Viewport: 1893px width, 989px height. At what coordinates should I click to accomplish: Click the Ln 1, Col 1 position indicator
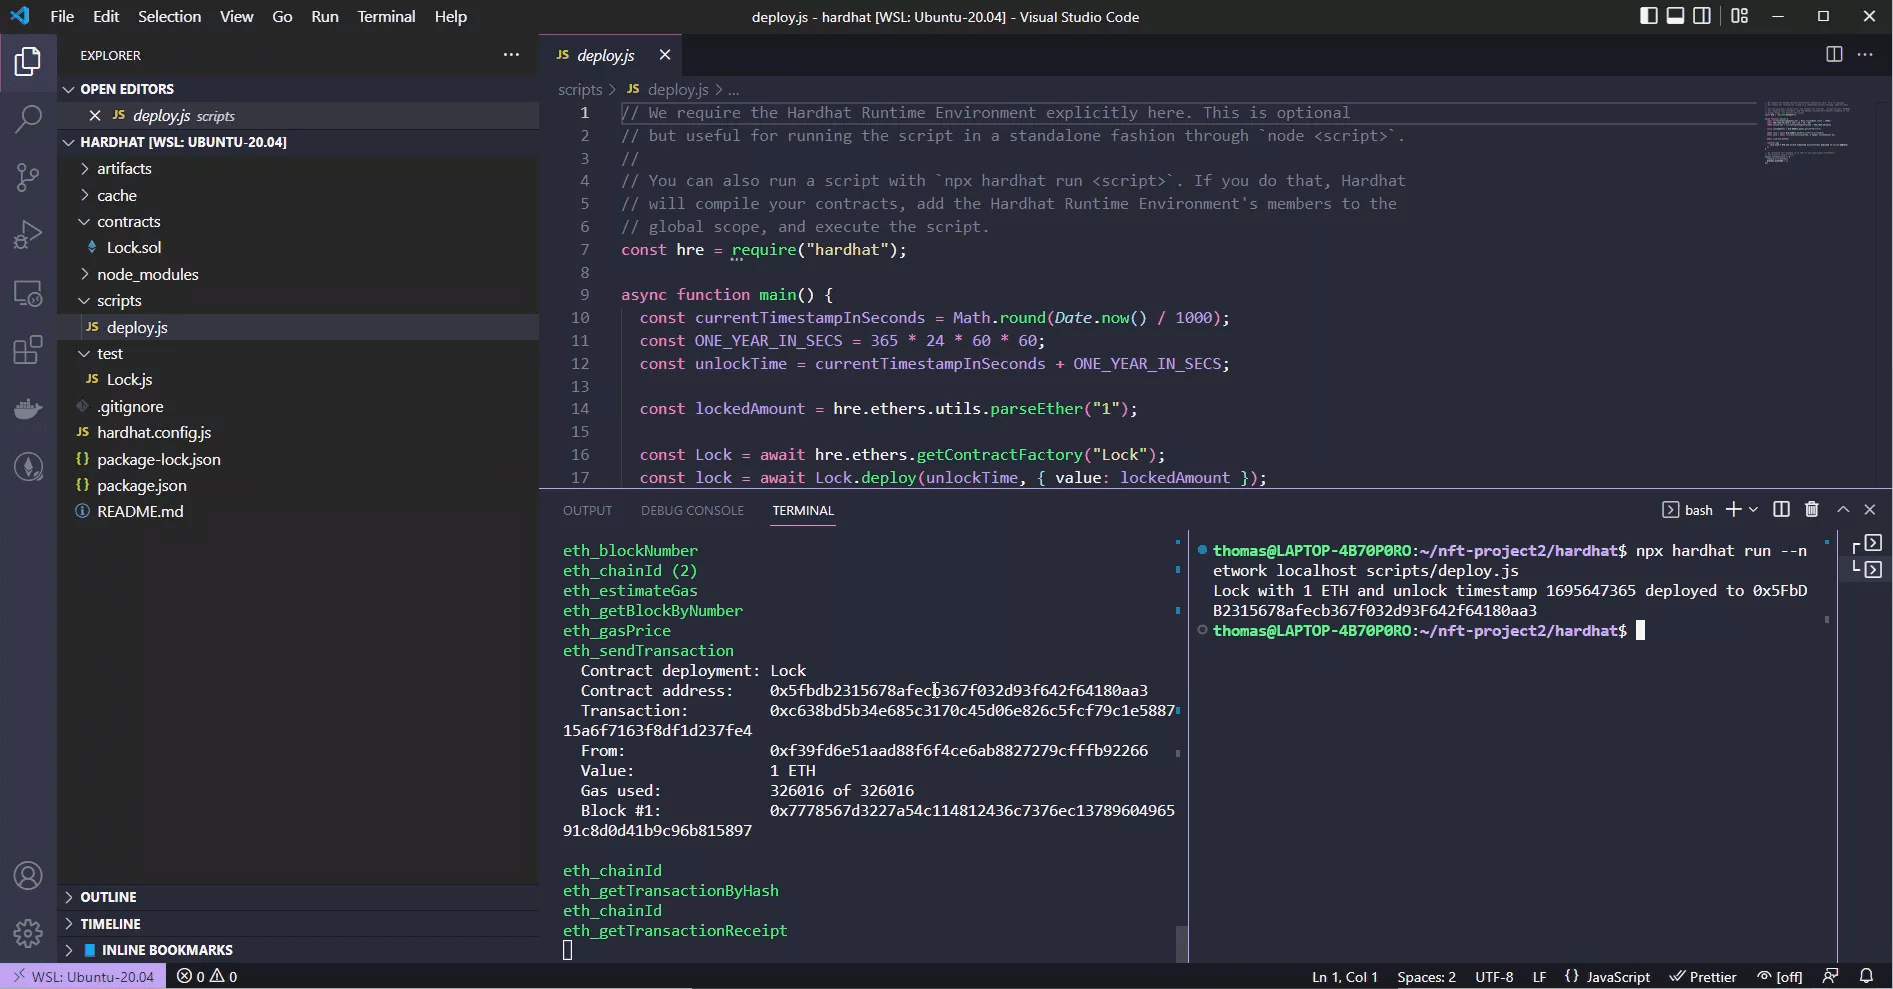1344,976
